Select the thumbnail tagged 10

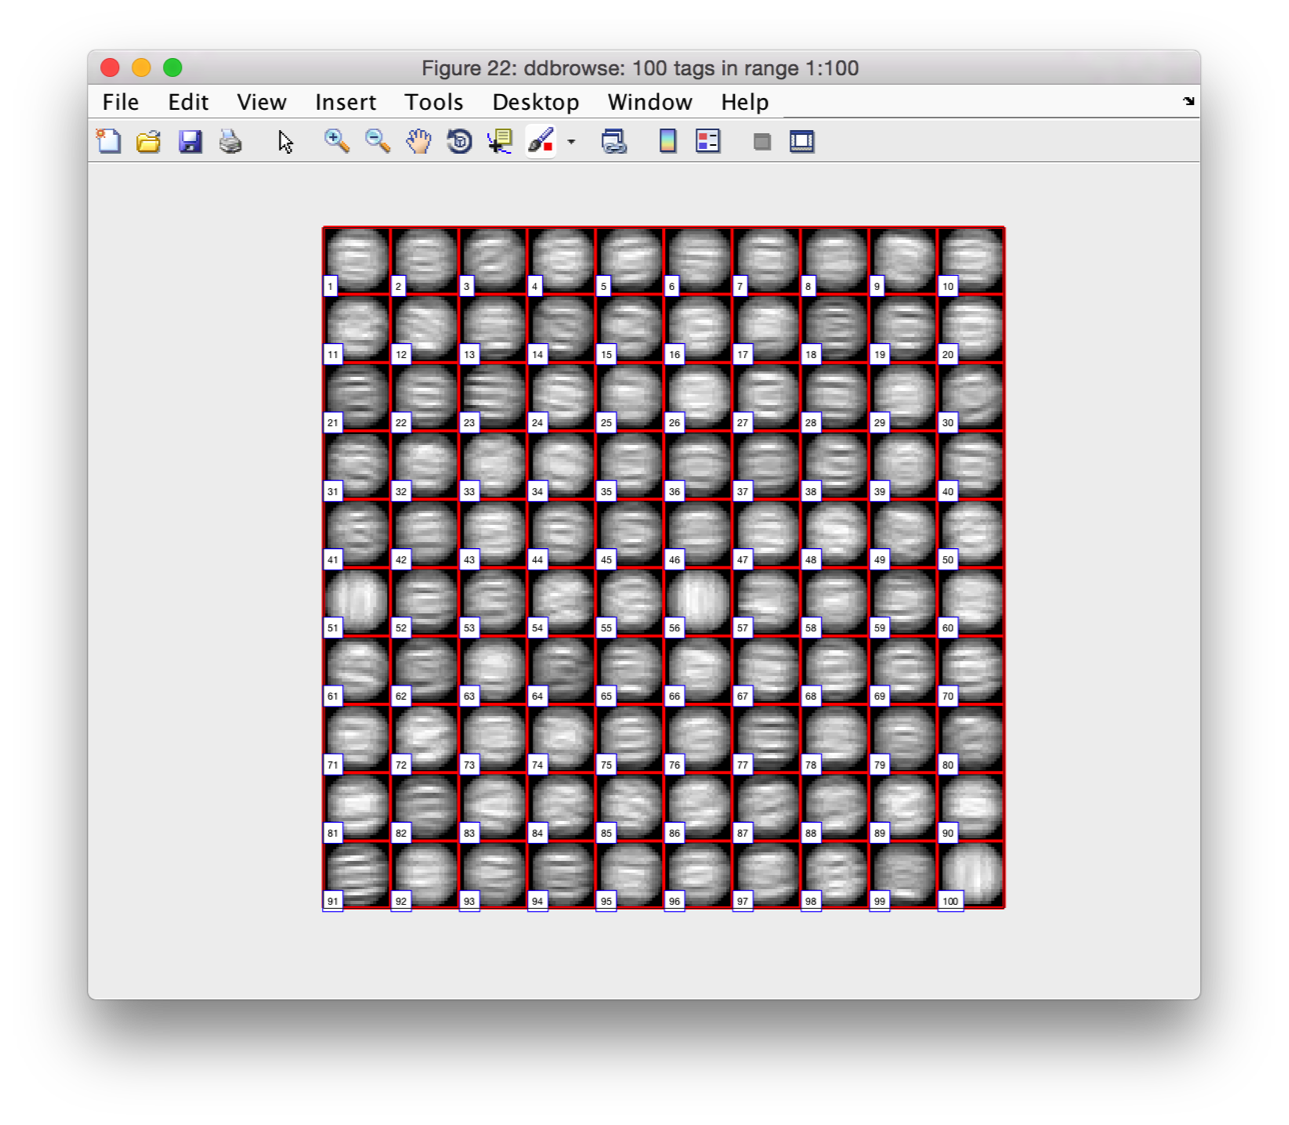point(971,261)
